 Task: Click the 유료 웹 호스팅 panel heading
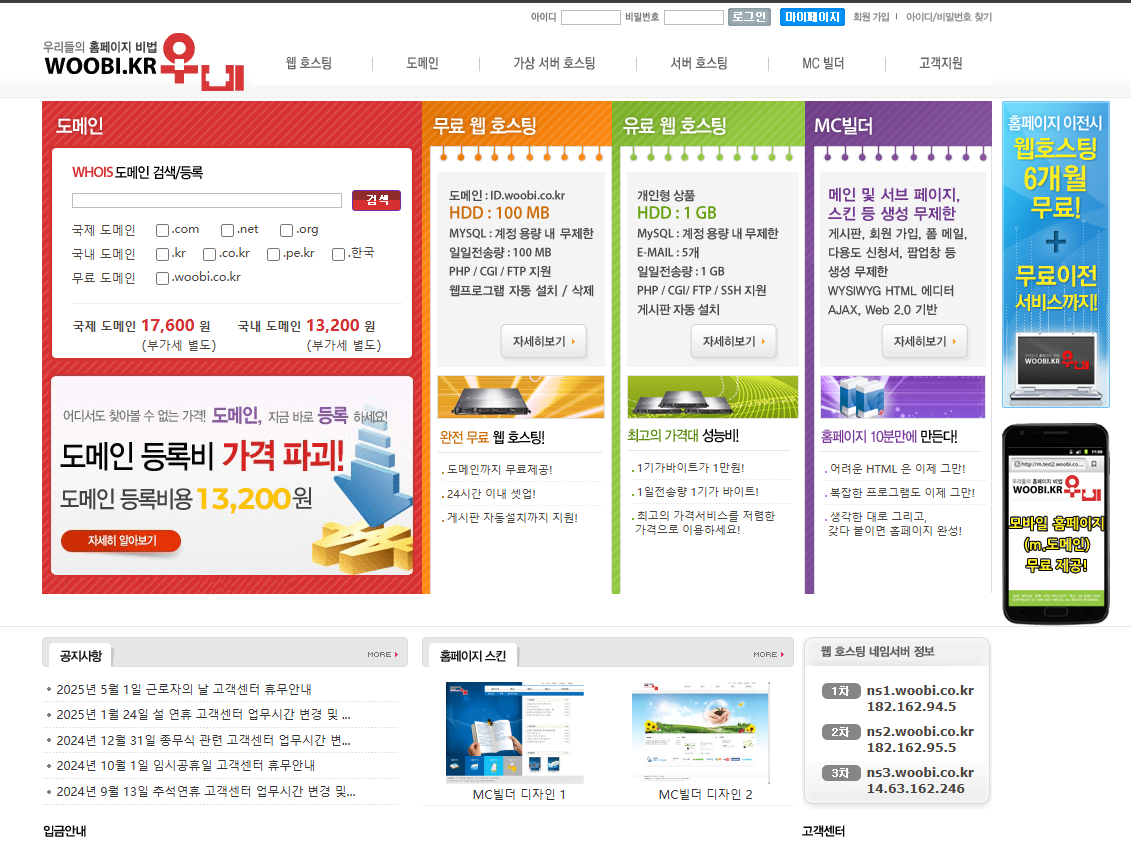[x=674, y=125]
